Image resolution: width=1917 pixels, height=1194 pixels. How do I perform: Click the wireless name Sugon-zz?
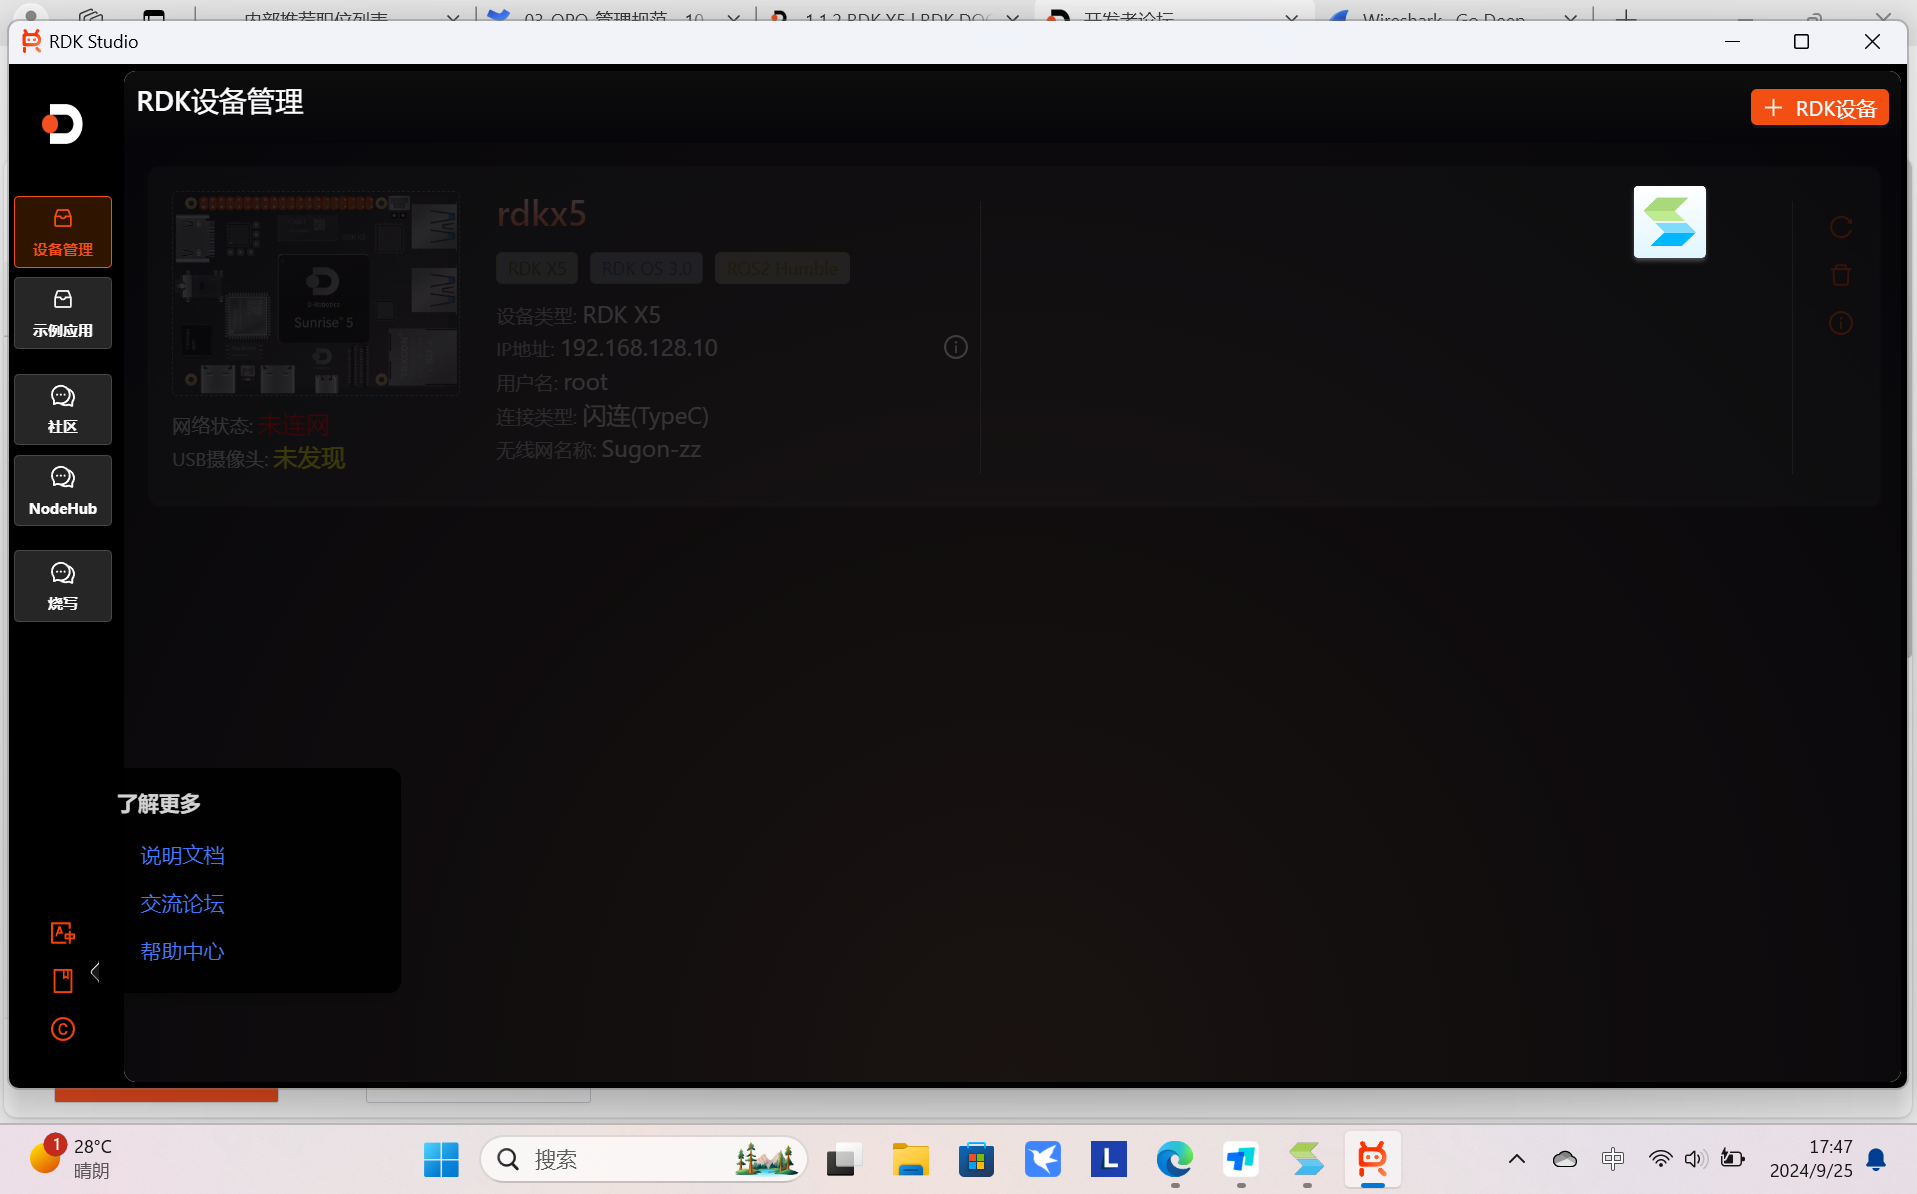coord(651,449)
